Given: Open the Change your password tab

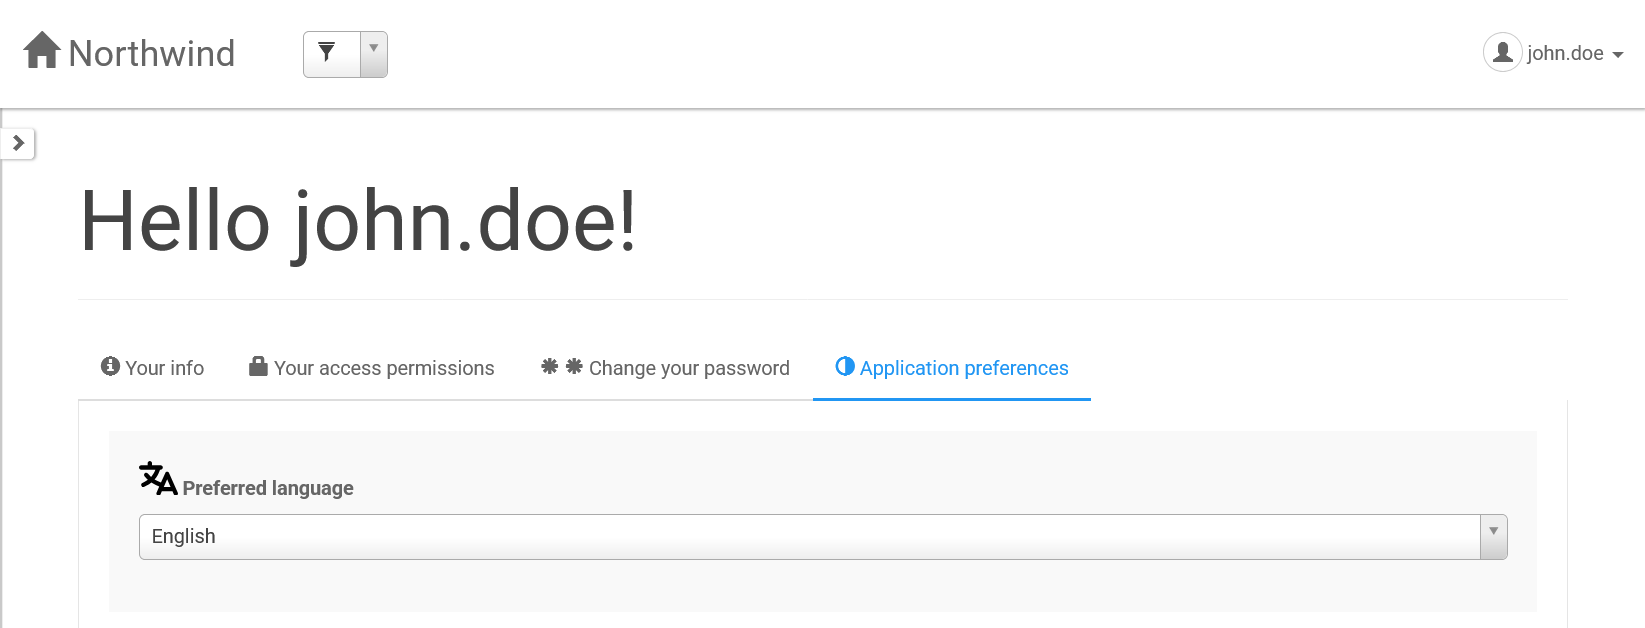Looking at the screenshot, I should (x=665, y=368).
